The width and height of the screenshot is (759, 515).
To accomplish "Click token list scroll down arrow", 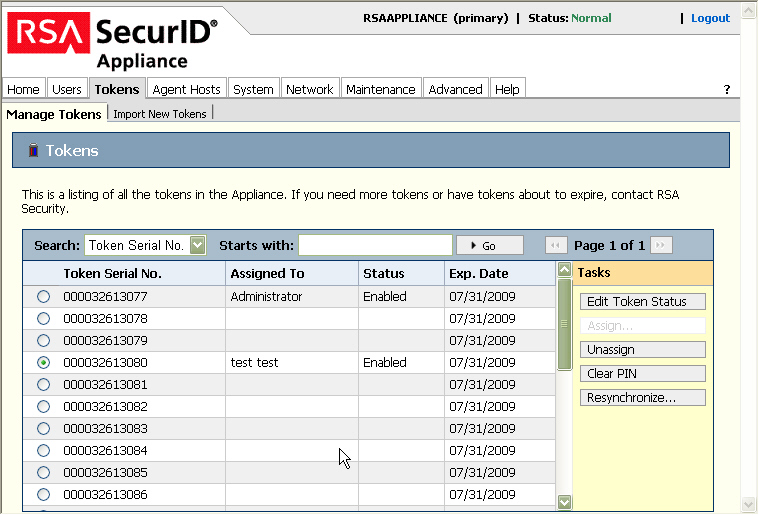I will (x=564, y=501).
